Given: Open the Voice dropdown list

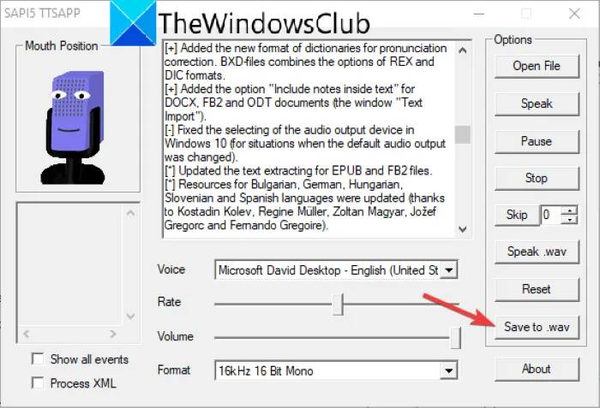Looking at the screenshot, I should pyautogui.click(x=448, y=271).
